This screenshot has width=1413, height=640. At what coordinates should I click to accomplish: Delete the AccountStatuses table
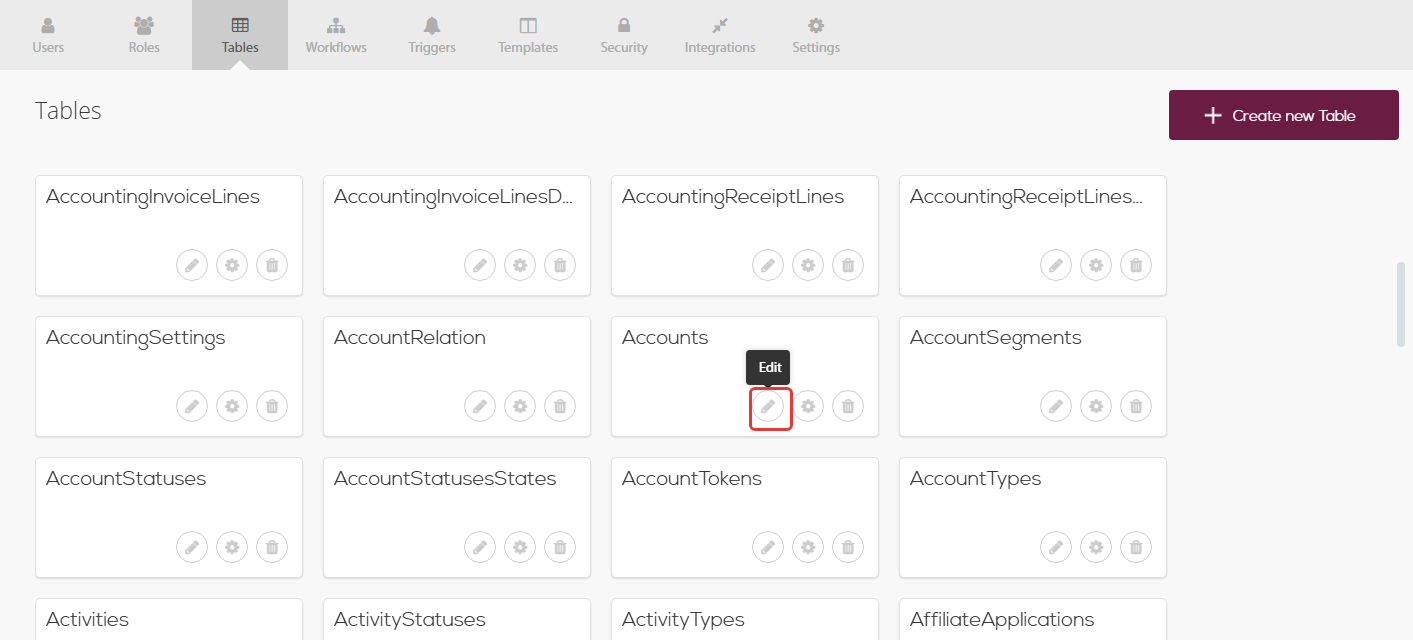pos(272,547)
